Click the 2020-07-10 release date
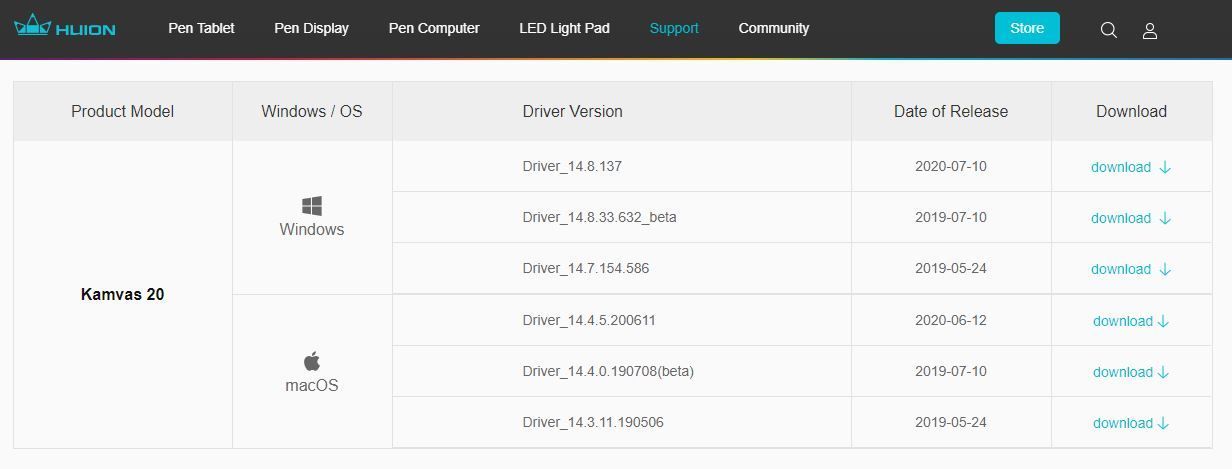Screen dimensions: 1232x469 click(x=951, y=166)
